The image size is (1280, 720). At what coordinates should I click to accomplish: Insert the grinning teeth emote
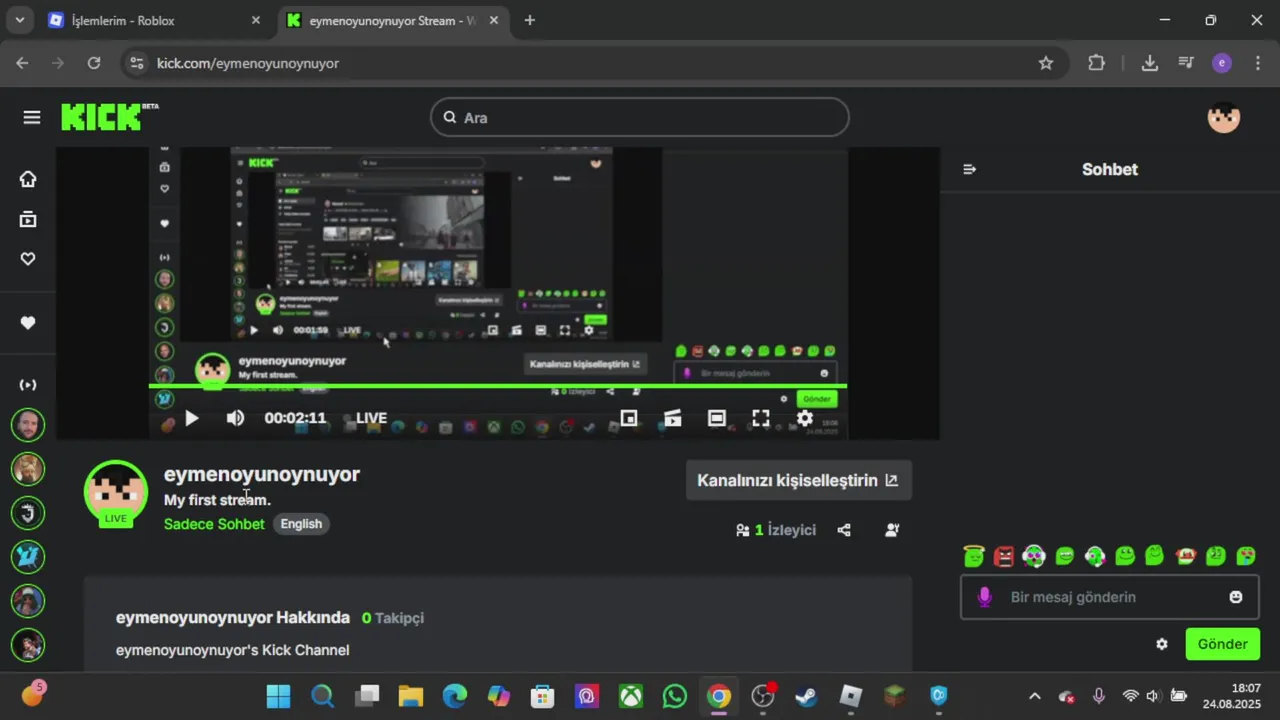pos(1065,556)
